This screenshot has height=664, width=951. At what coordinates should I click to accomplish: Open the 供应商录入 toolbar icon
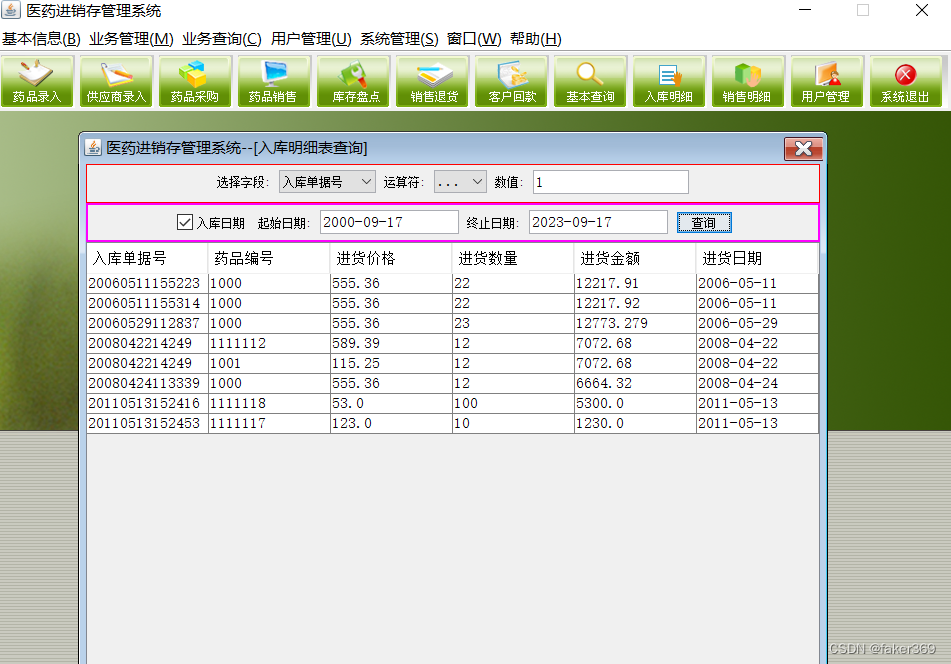(116, 81)
